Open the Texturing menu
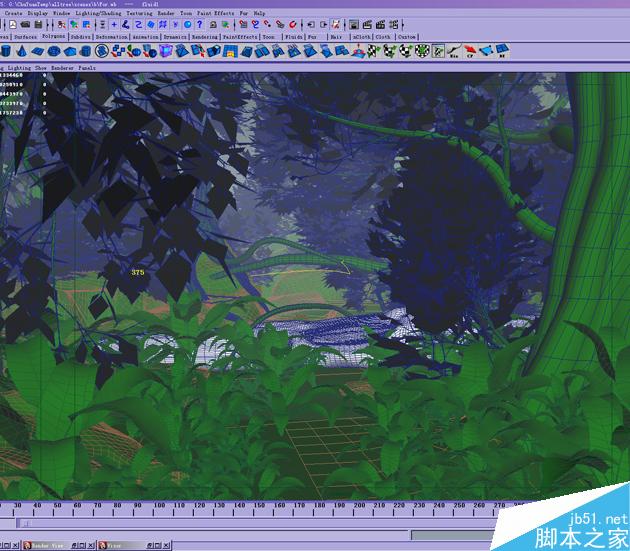 click(139, 13)
